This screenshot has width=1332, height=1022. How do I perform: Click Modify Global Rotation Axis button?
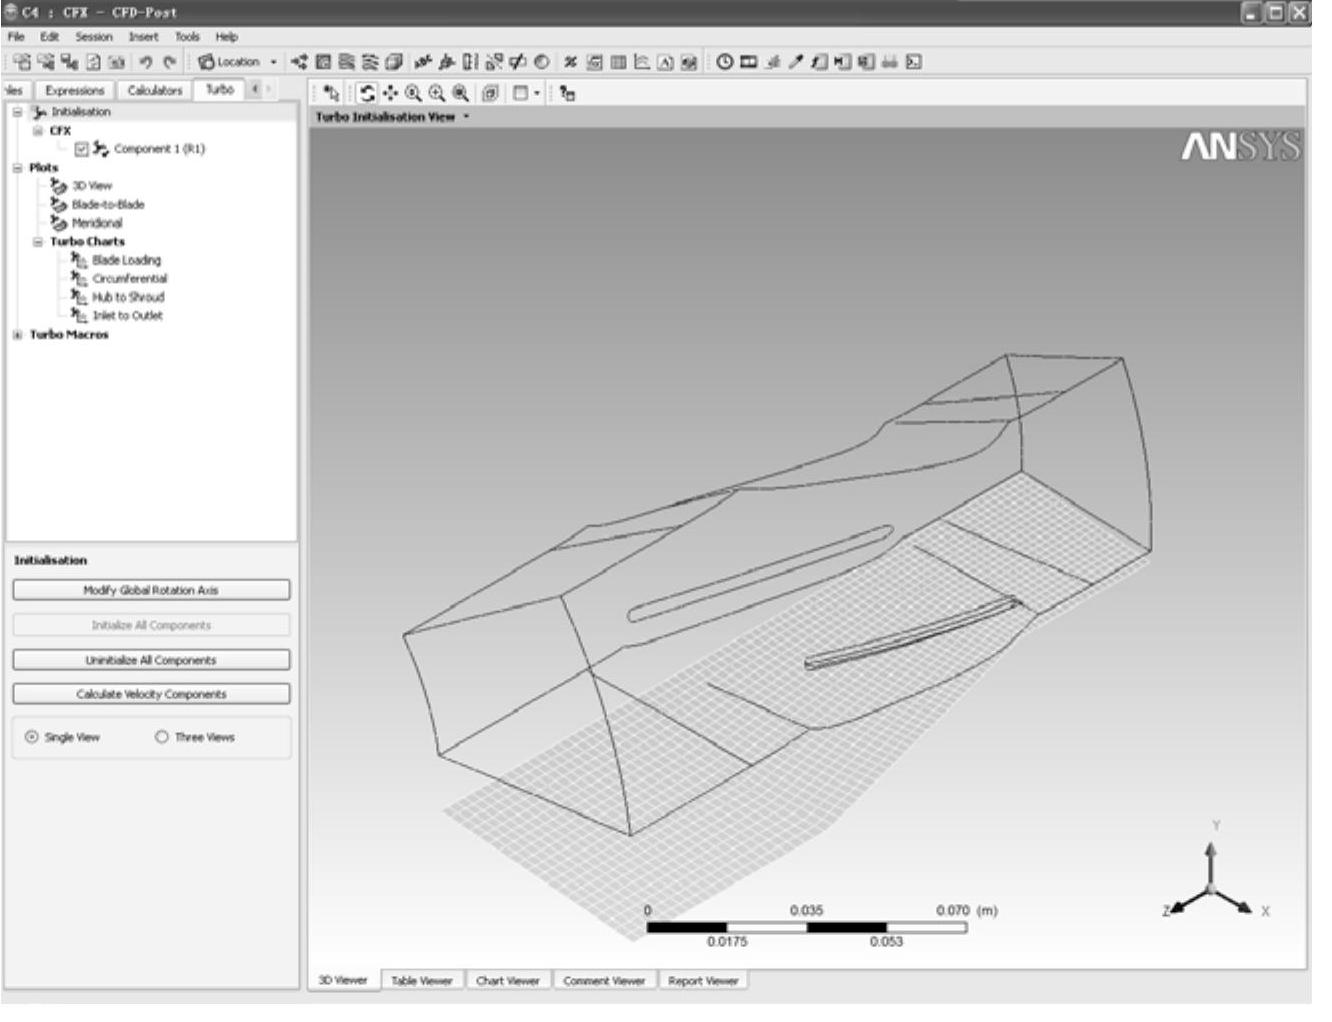pyautogui.click(x=151, y=590)
